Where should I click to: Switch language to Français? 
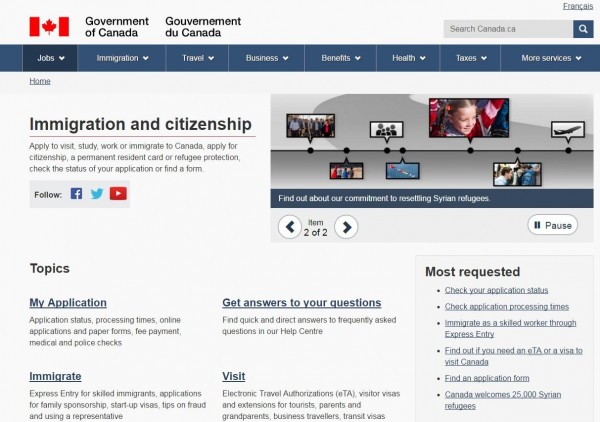coord(577,6)
